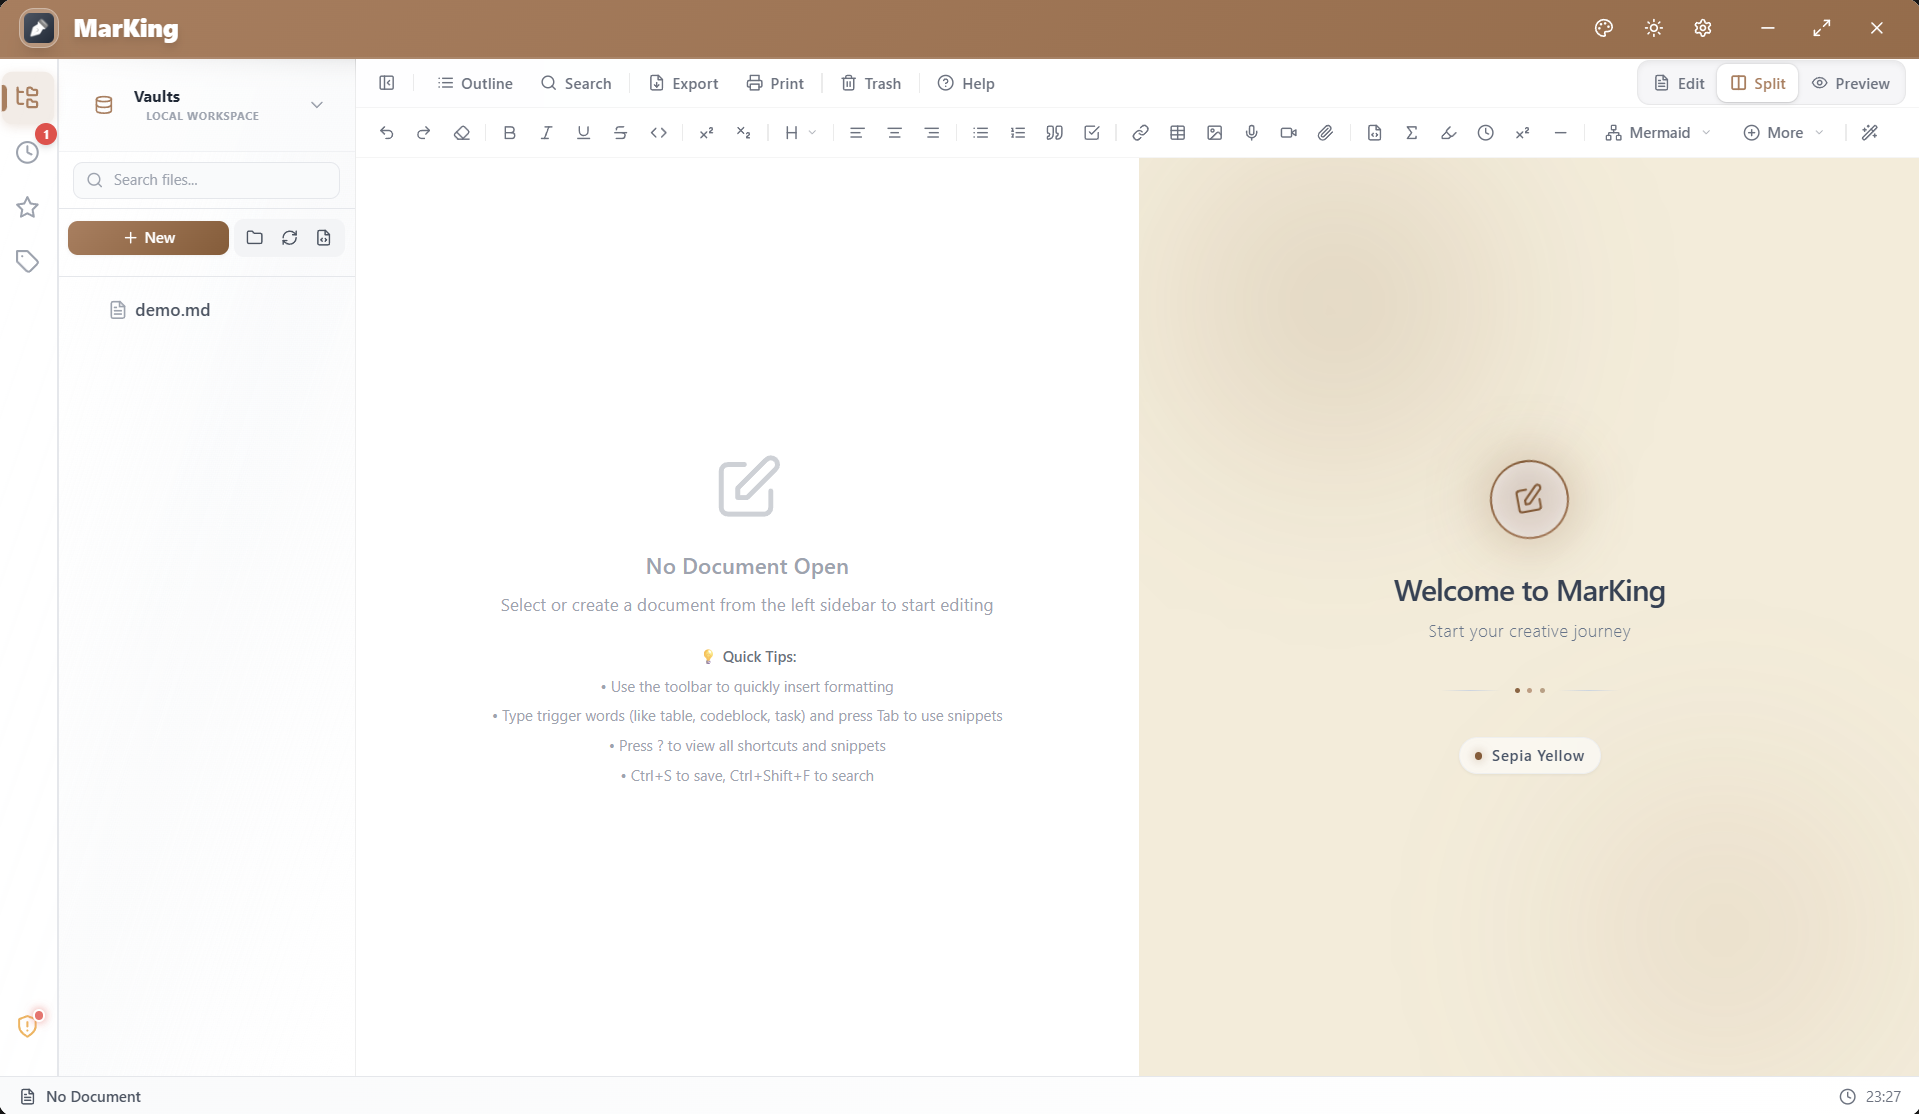
Task: Start an audio recording with the microphone icon
Action: pos(1251,132)
